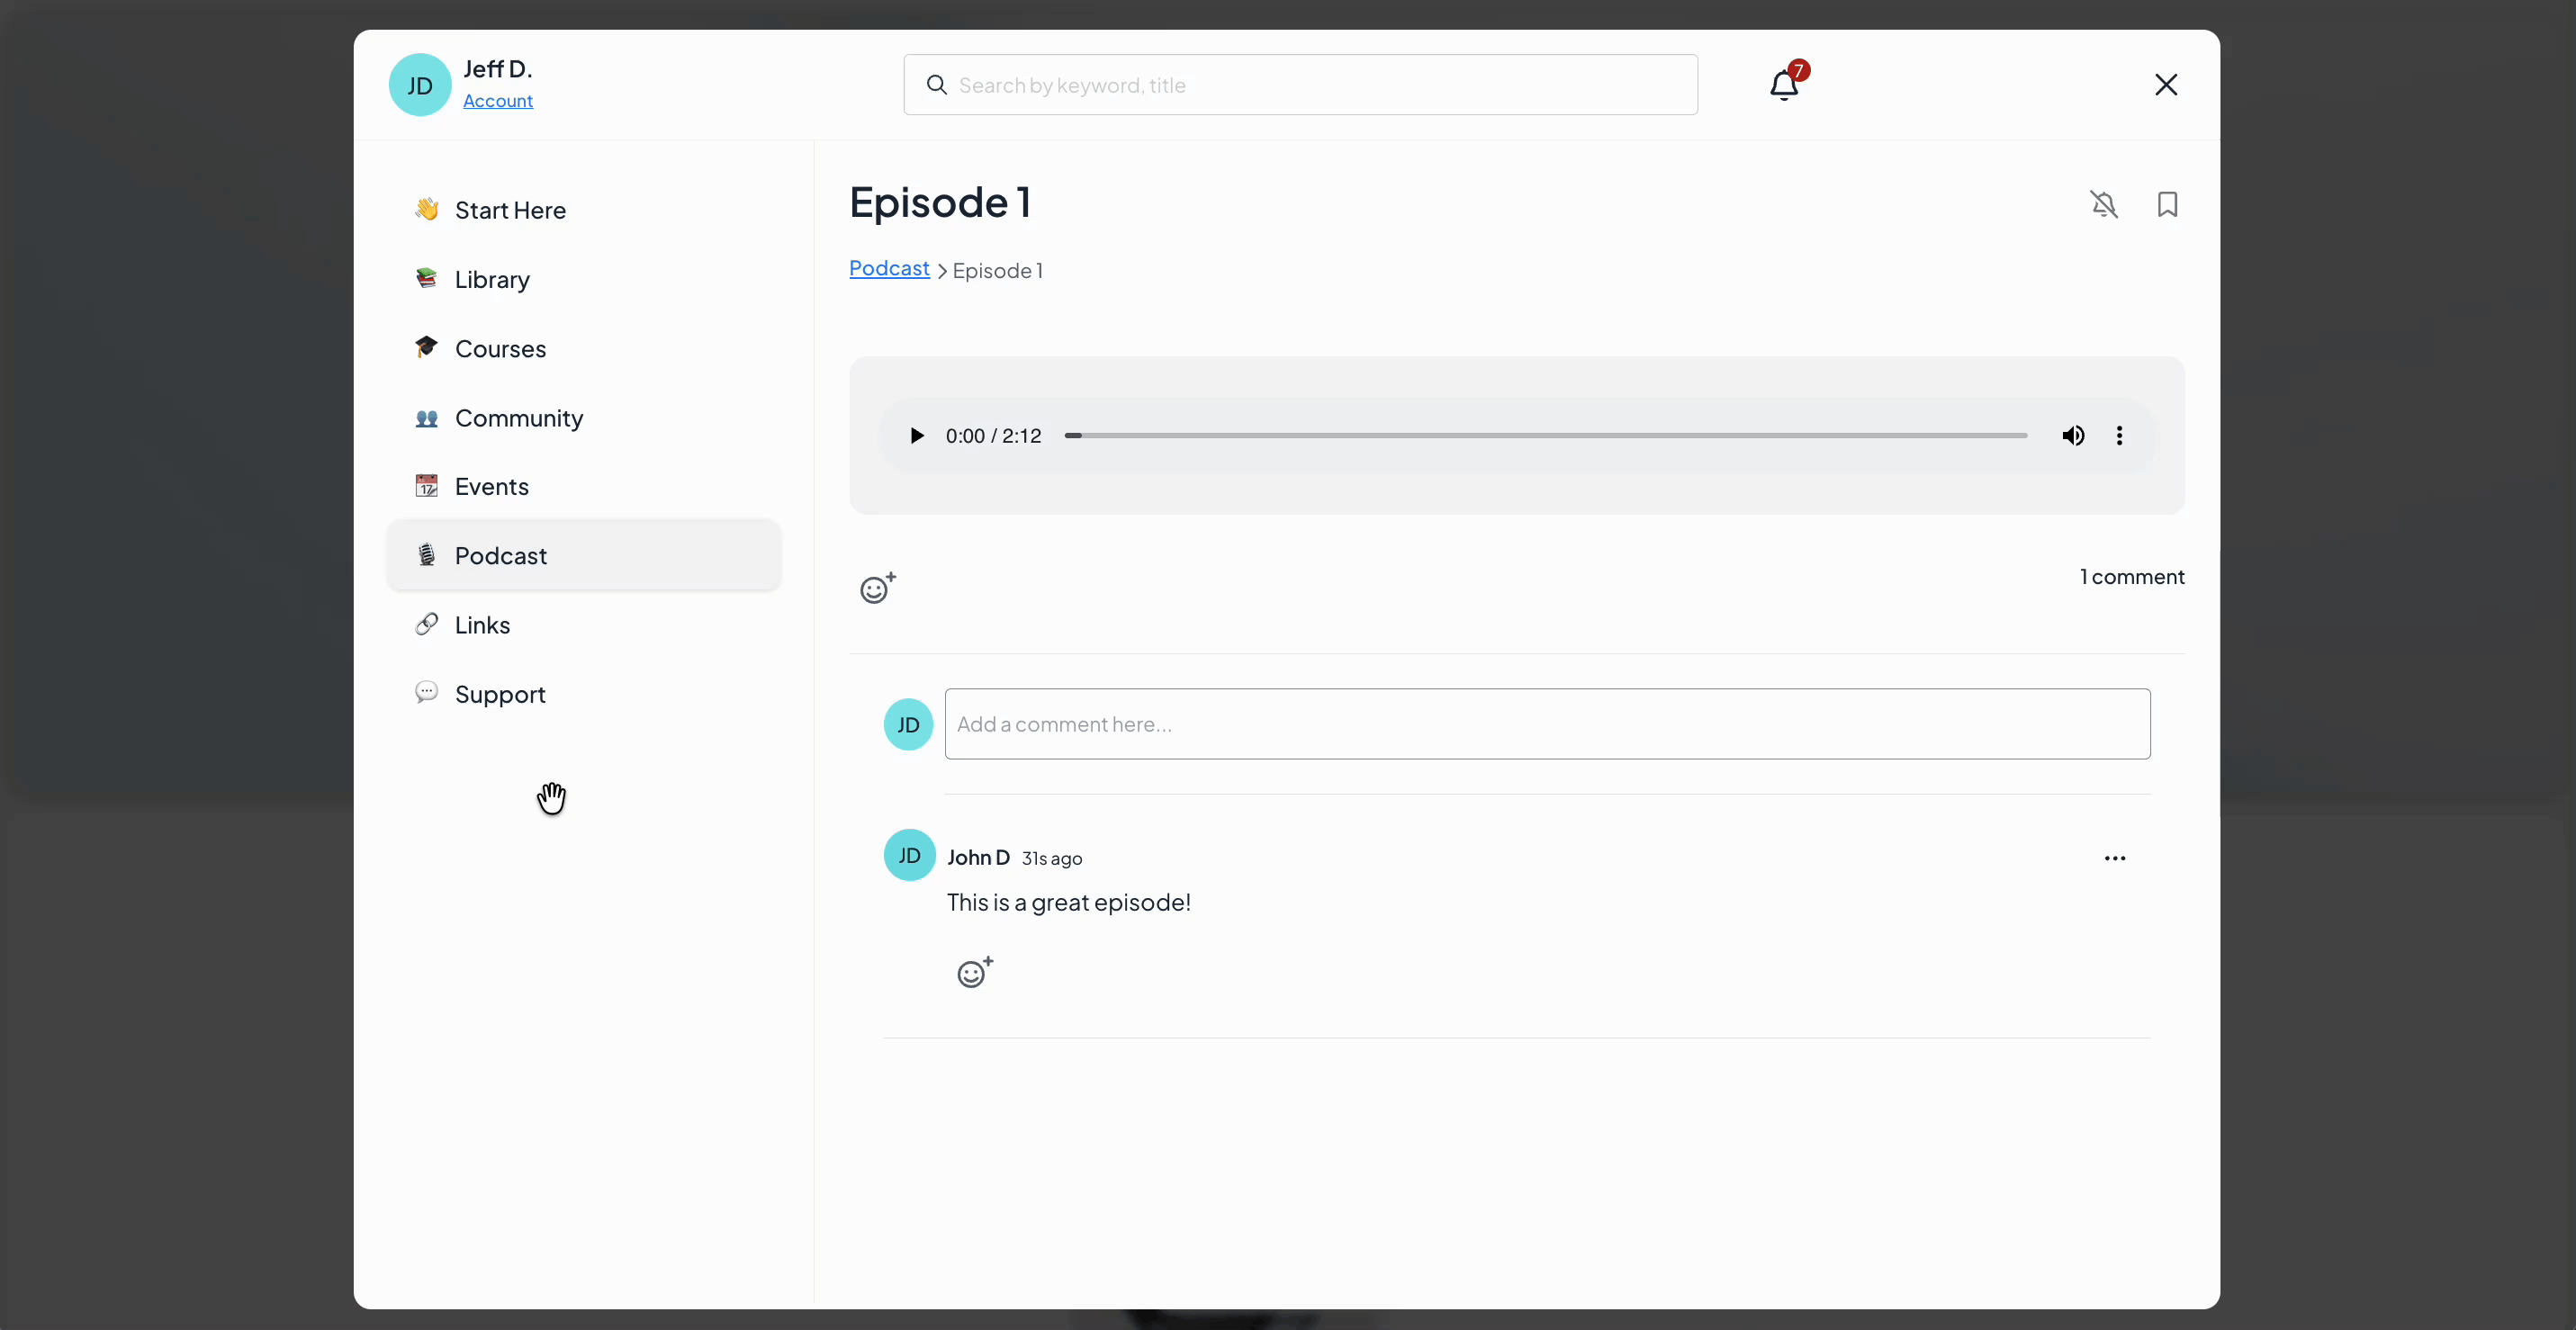Open the Account link
Viewport: 2576px width, 1330px height.
(x=497, y=101)
